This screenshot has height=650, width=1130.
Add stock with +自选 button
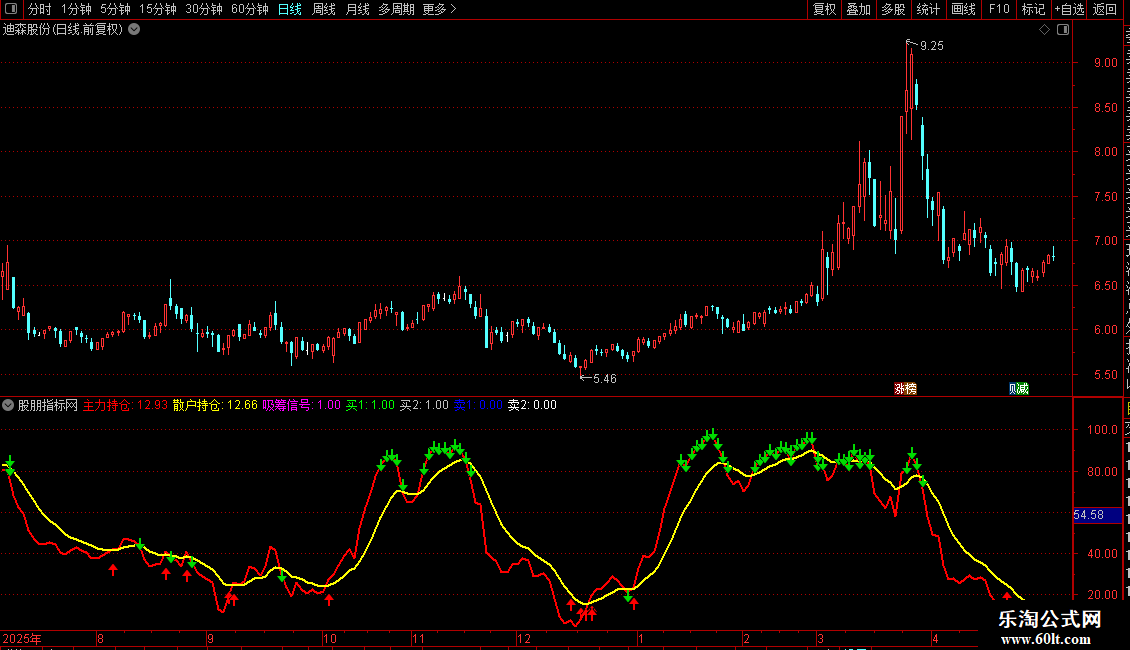[x=1069, y=9]
